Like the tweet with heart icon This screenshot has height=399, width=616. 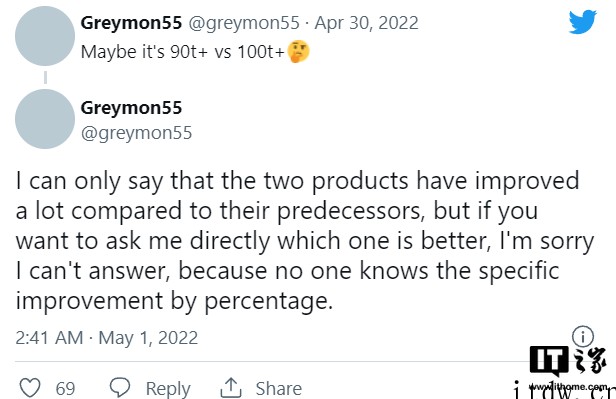coord(30,388)
